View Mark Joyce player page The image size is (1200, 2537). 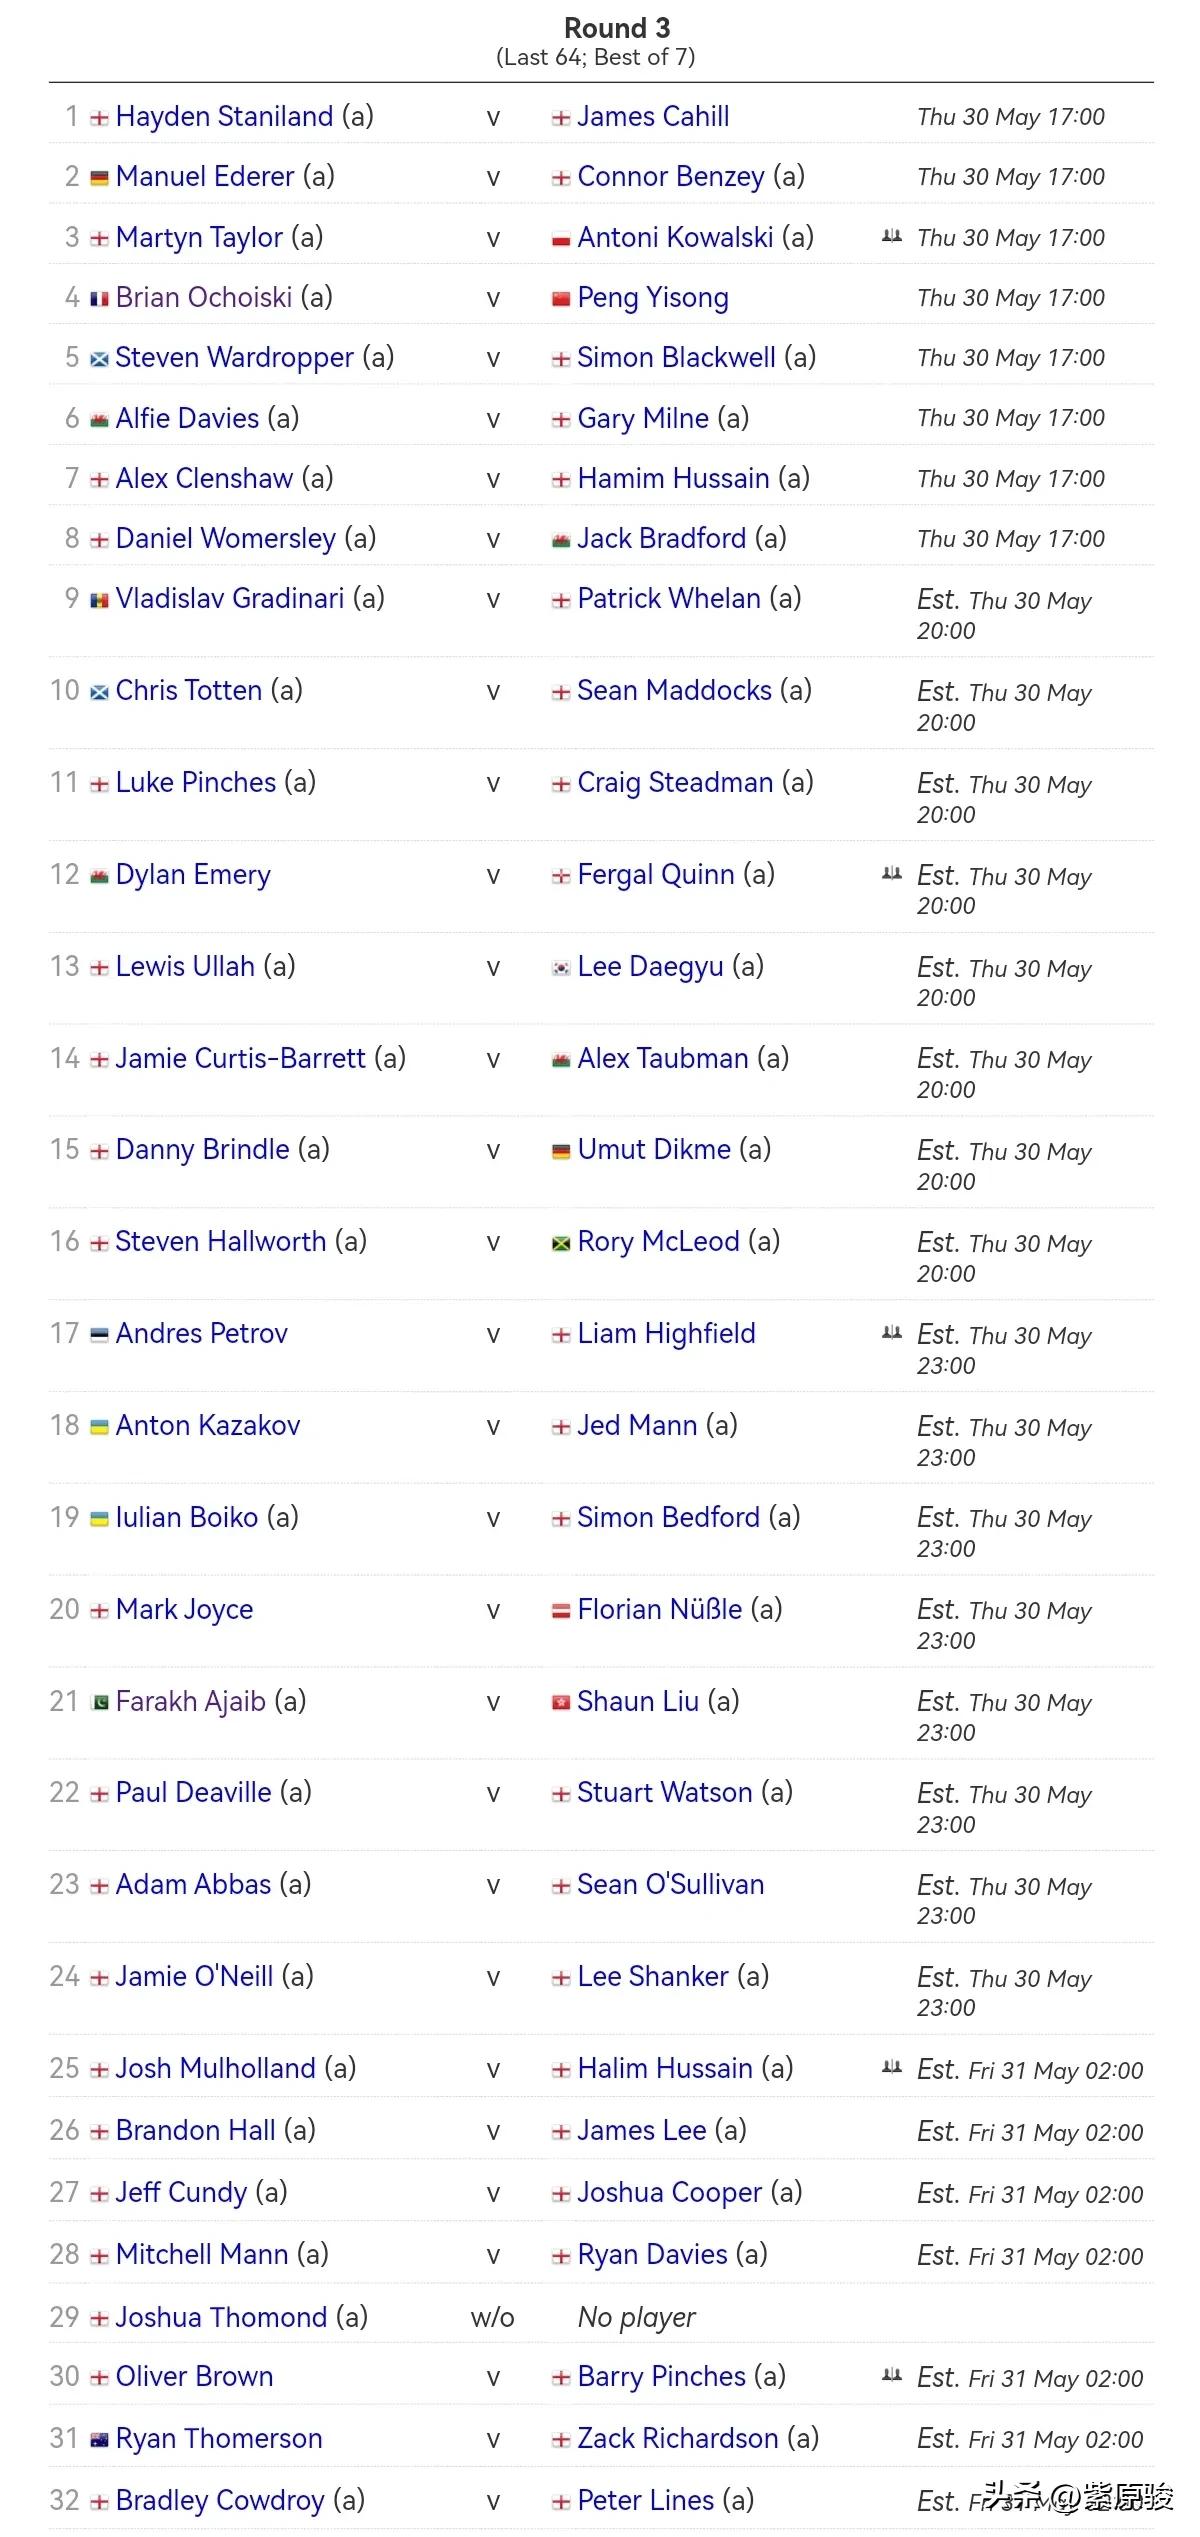coord(184,1609)
